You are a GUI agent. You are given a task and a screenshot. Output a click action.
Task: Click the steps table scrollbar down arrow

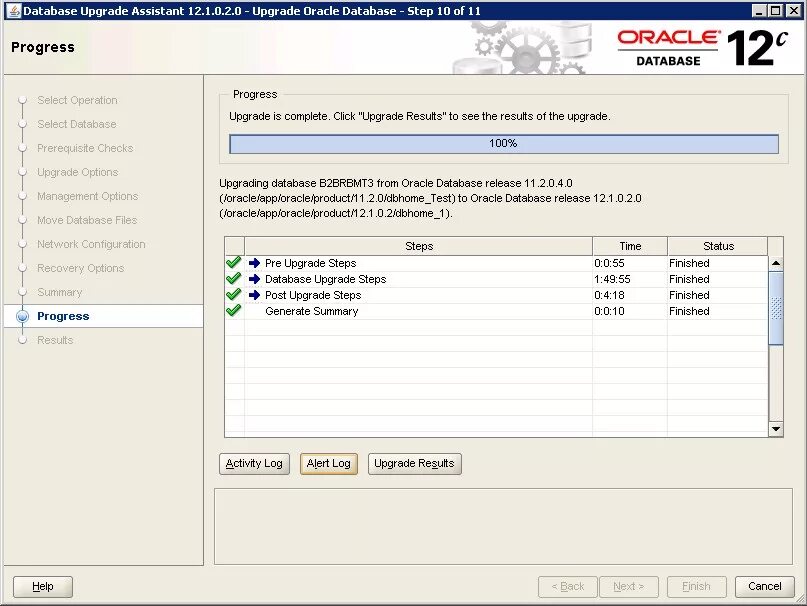(776, 428)
